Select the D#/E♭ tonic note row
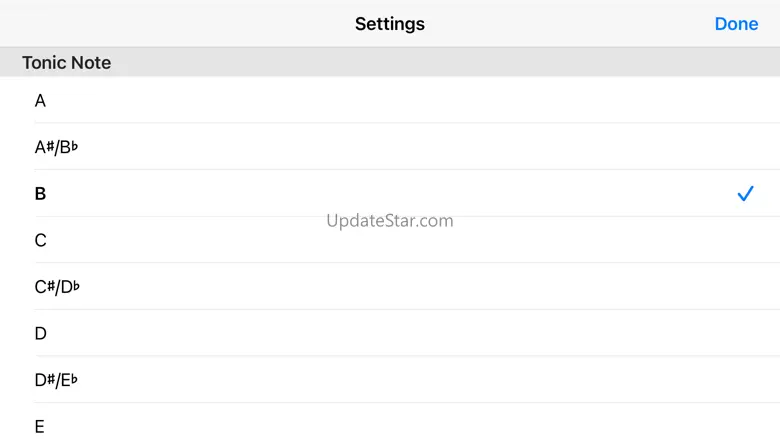Screen dimensions: 780x439 (x=390, y=380)
